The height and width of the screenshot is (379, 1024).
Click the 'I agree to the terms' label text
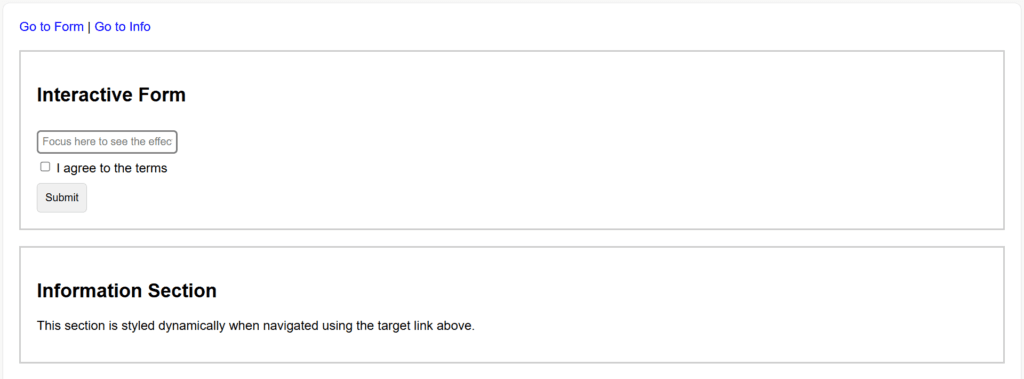tap(112, 169)
